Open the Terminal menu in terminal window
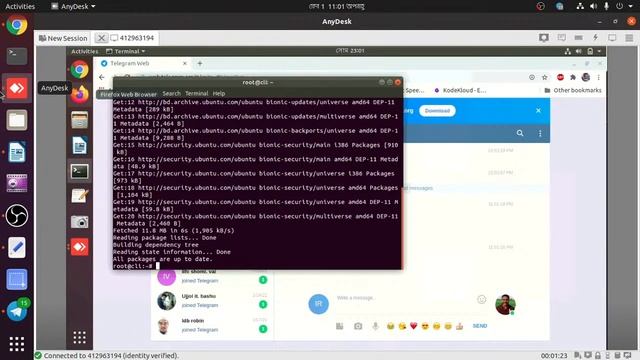This screenshot has height=360, width=640. click(197, 93)
